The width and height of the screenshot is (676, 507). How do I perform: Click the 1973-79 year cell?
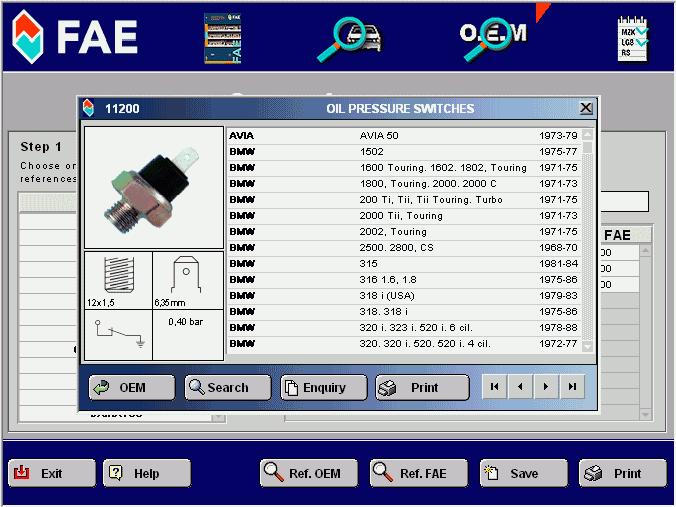tap(558, 136)
